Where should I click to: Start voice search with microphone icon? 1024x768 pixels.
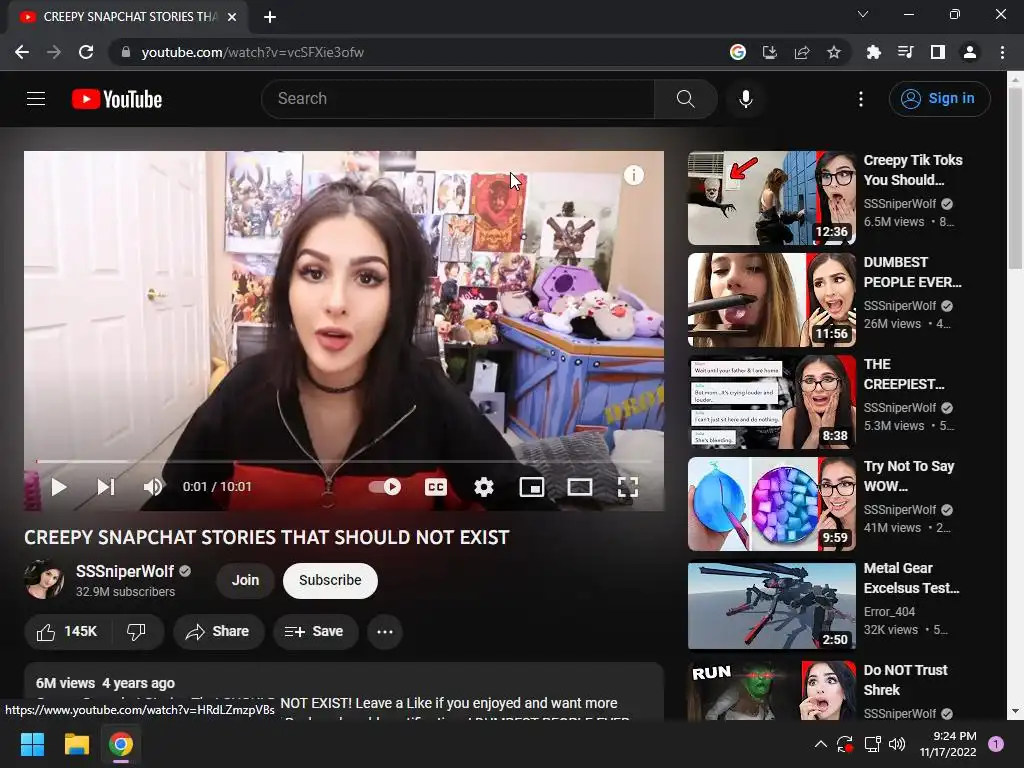pos(746,99)
